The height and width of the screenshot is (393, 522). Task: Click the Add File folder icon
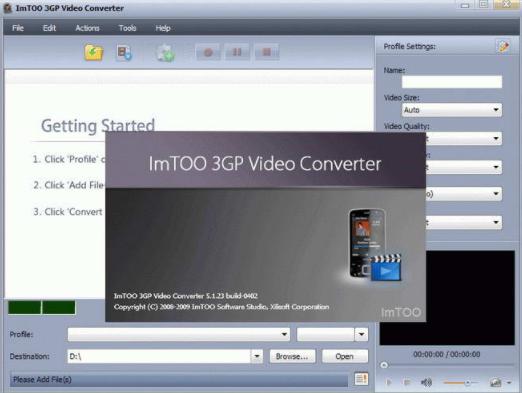click(94, 53)
